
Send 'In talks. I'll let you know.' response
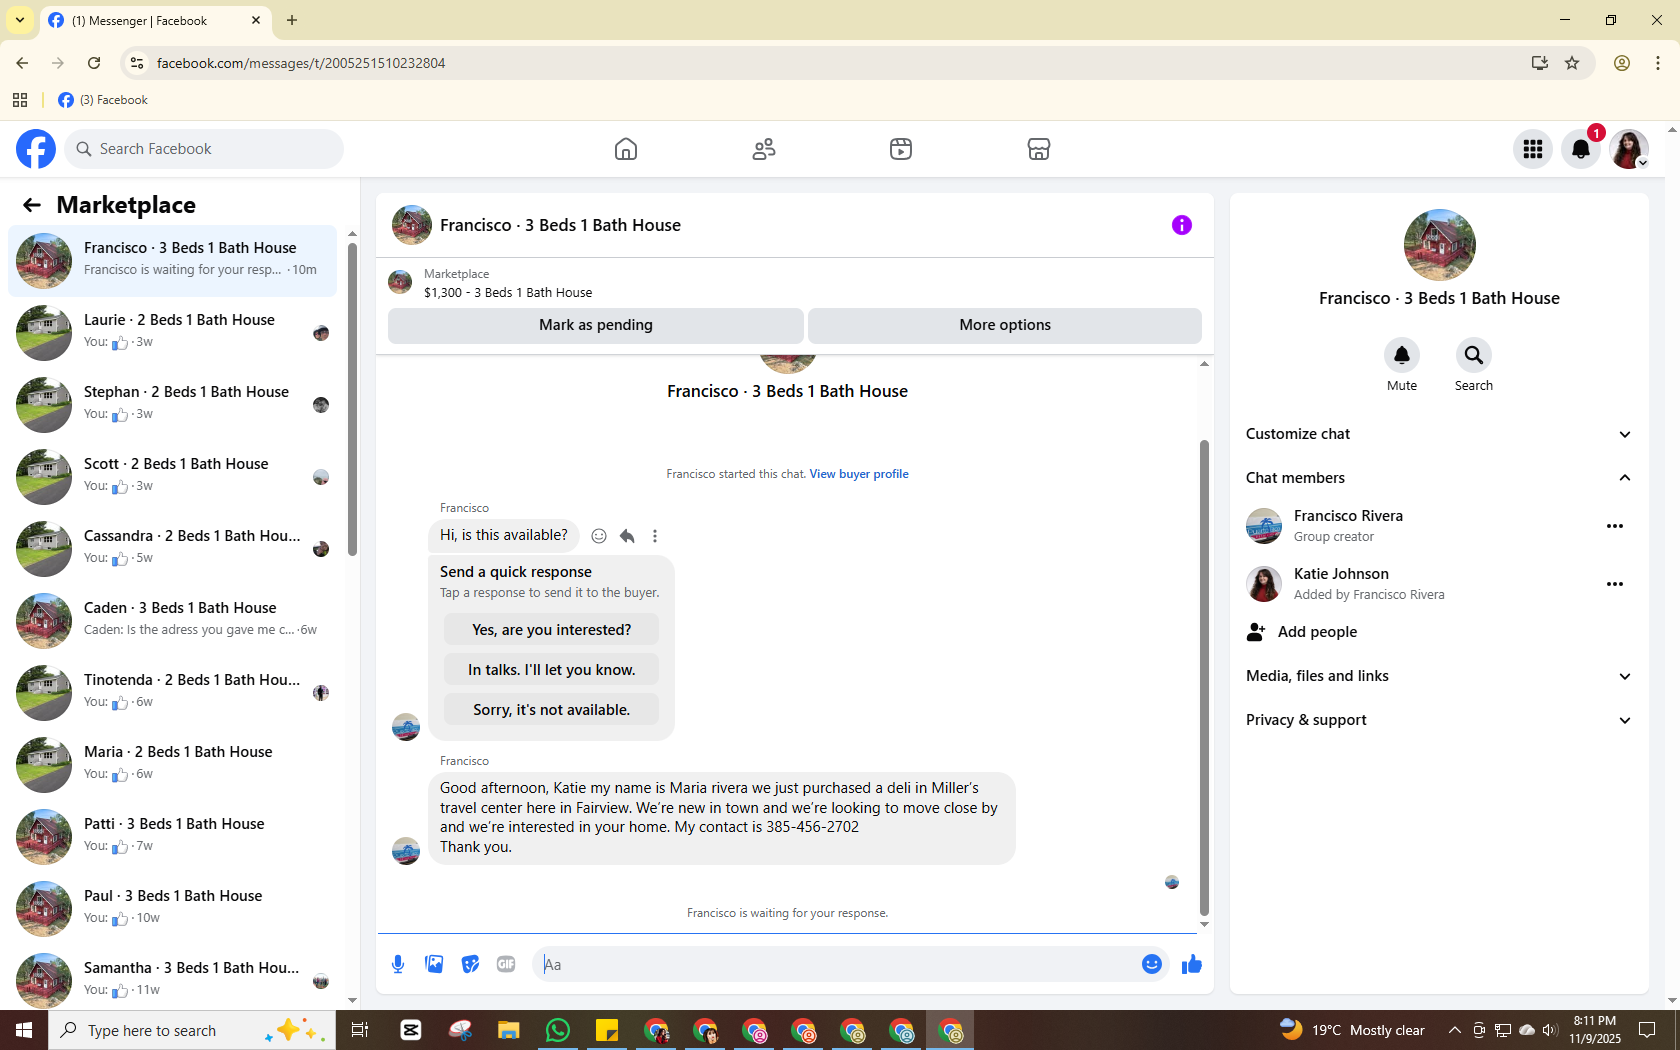(551, 670)
